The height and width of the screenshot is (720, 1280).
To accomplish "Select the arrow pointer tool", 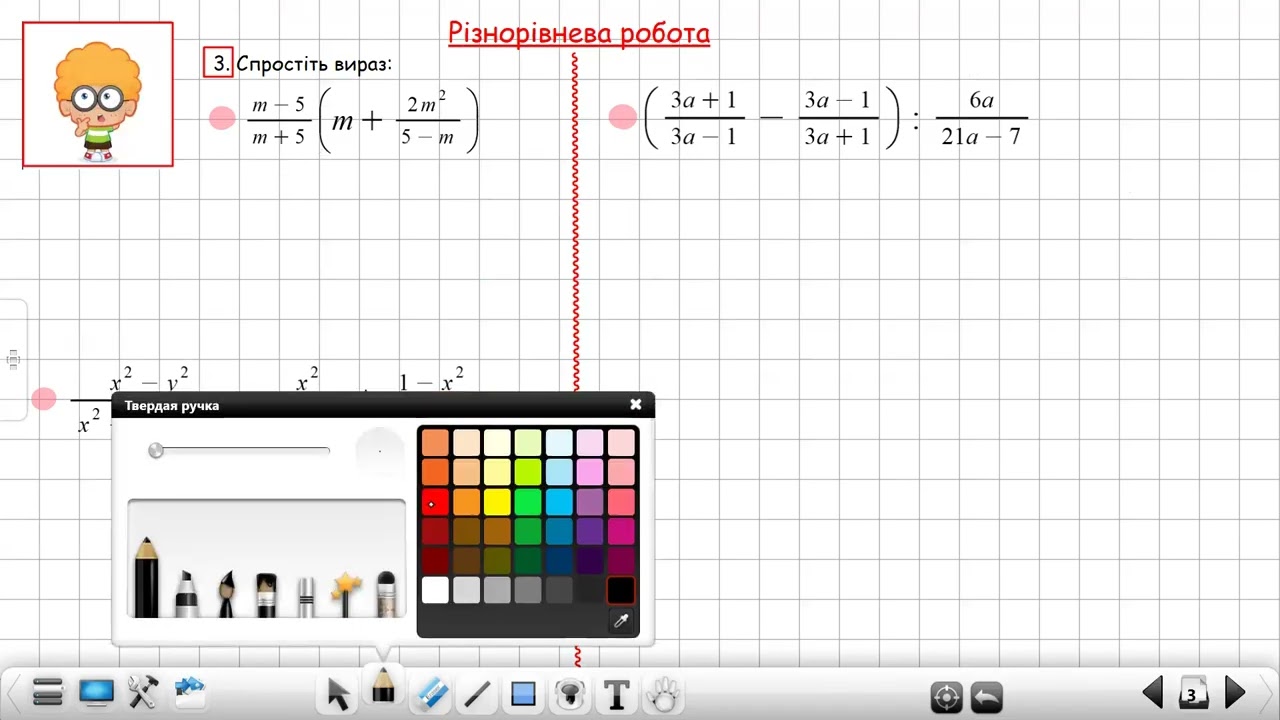I will (339, 692).
